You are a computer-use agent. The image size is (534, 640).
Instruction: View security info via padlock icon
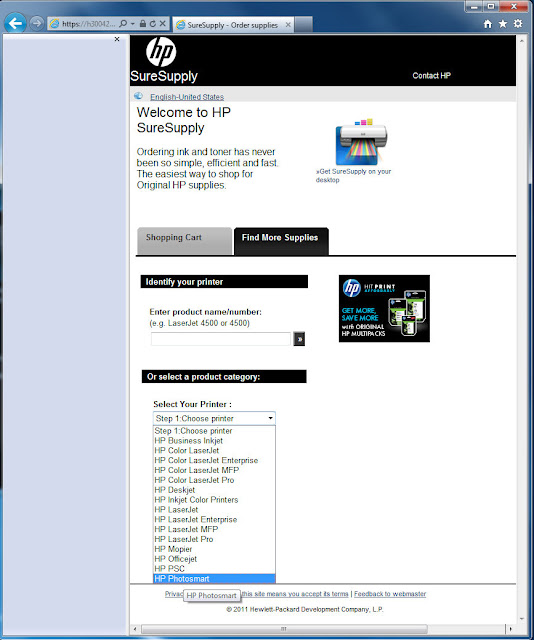[x=143, y=24]
